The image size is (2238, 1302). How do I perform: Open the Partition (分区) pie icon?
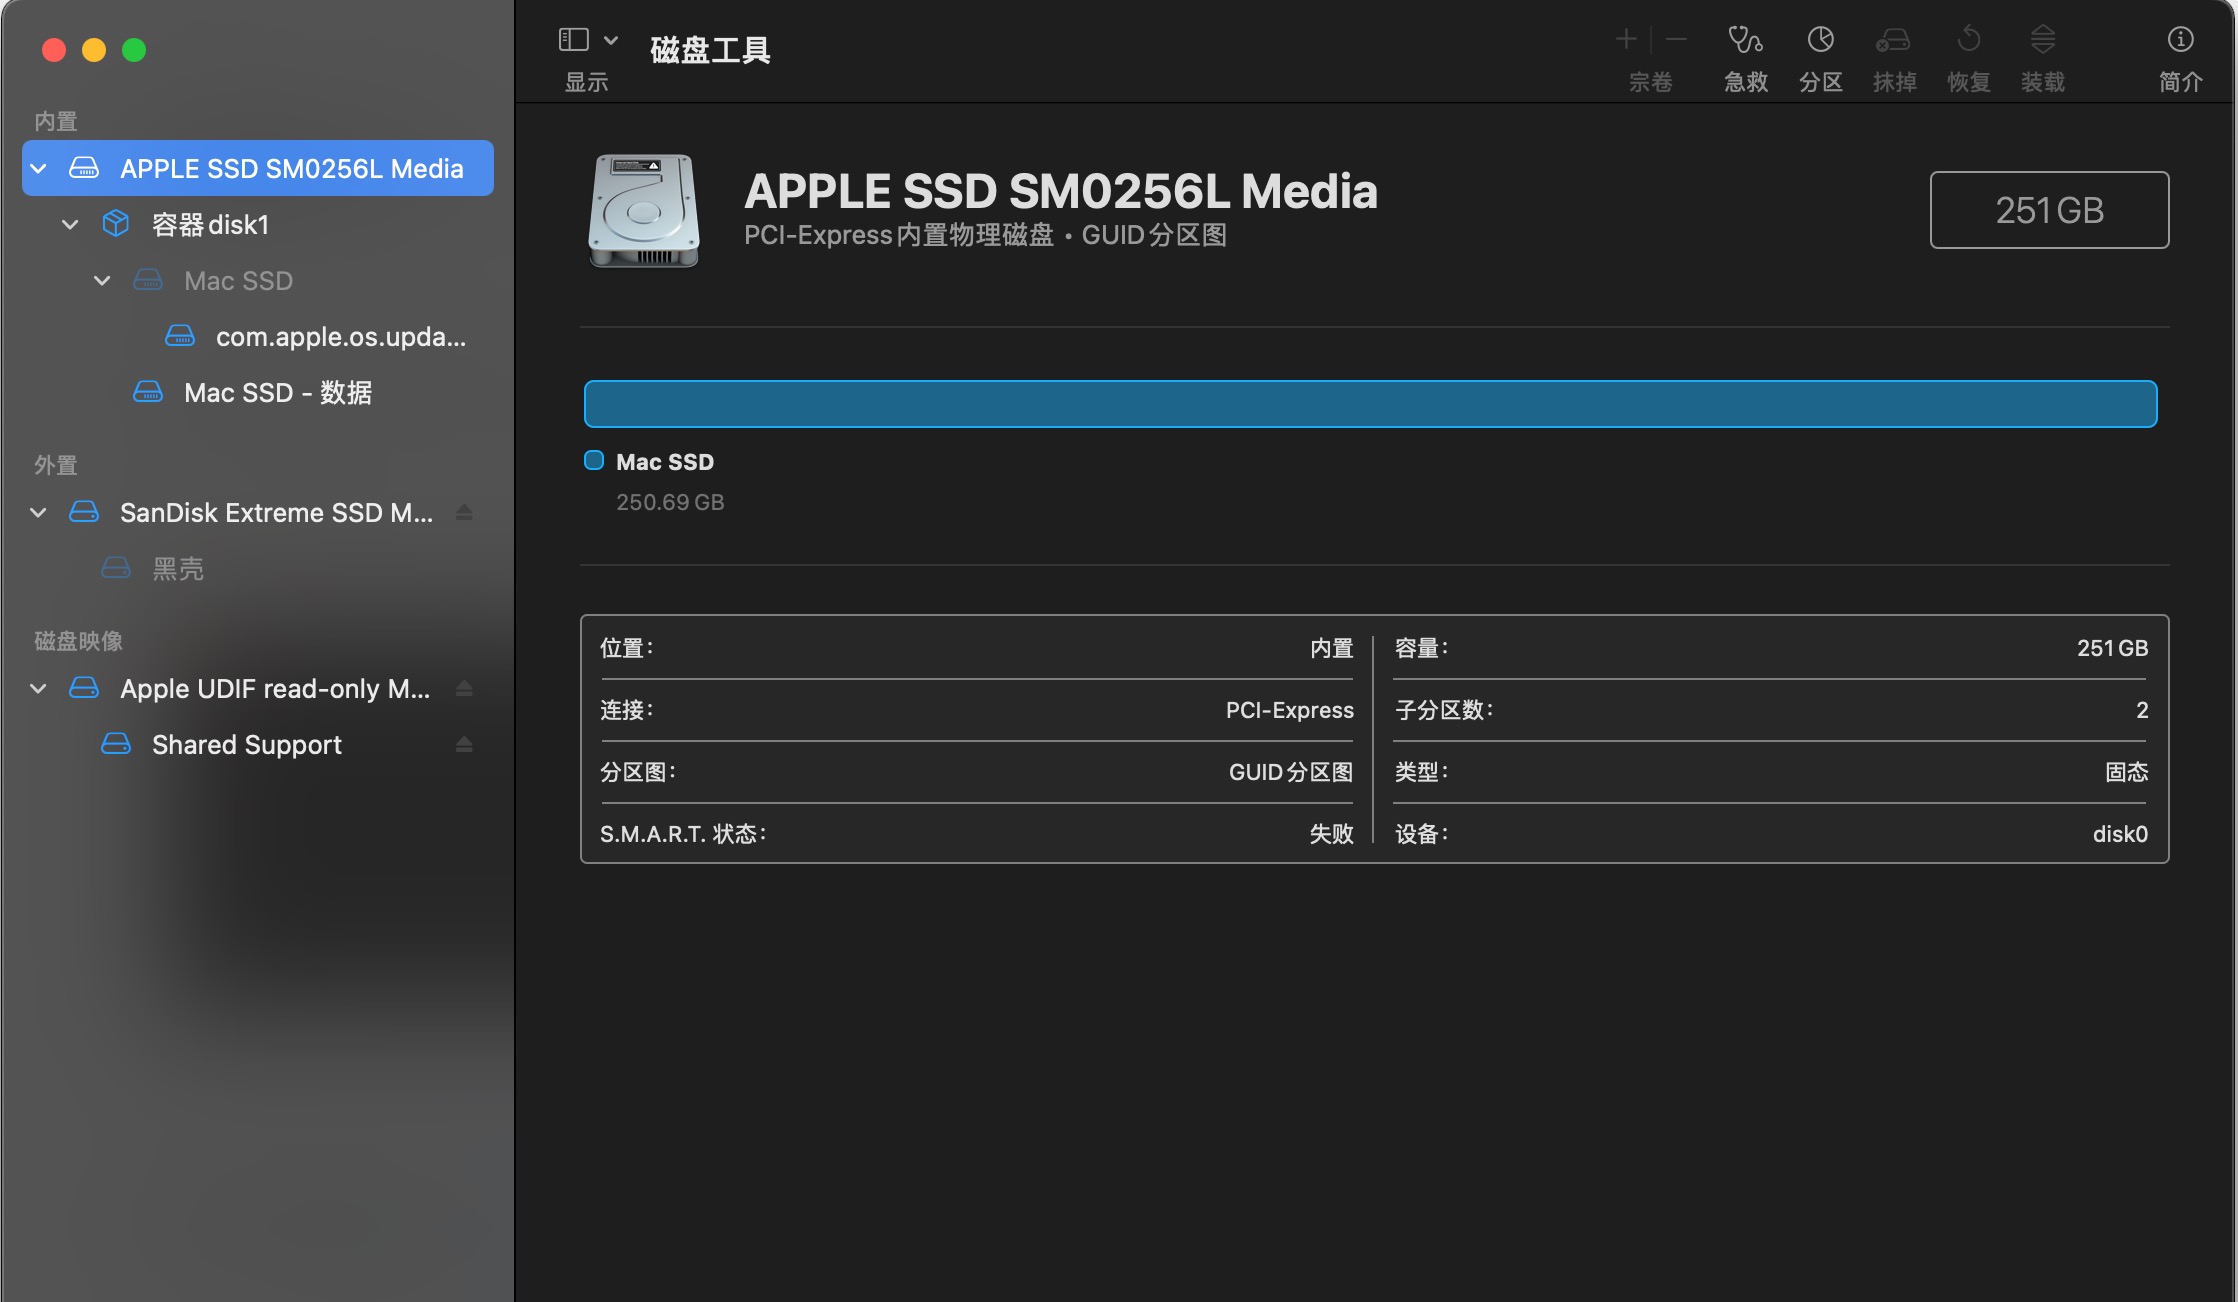point(1820,40)
